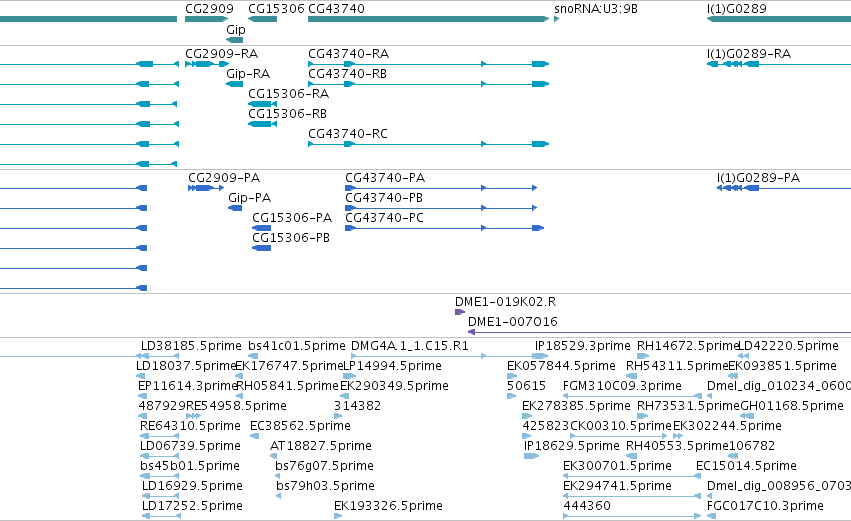Select transcript CG2909-RA

(221, 54)
